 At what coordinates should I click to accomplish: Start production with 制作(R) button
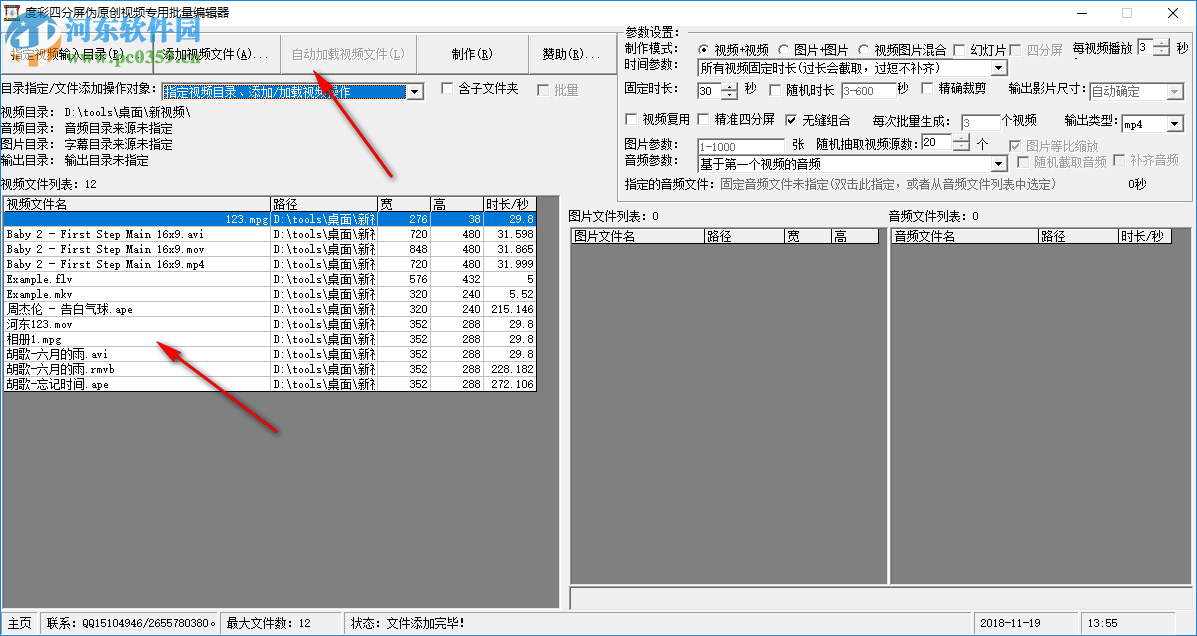click(472, 53)
